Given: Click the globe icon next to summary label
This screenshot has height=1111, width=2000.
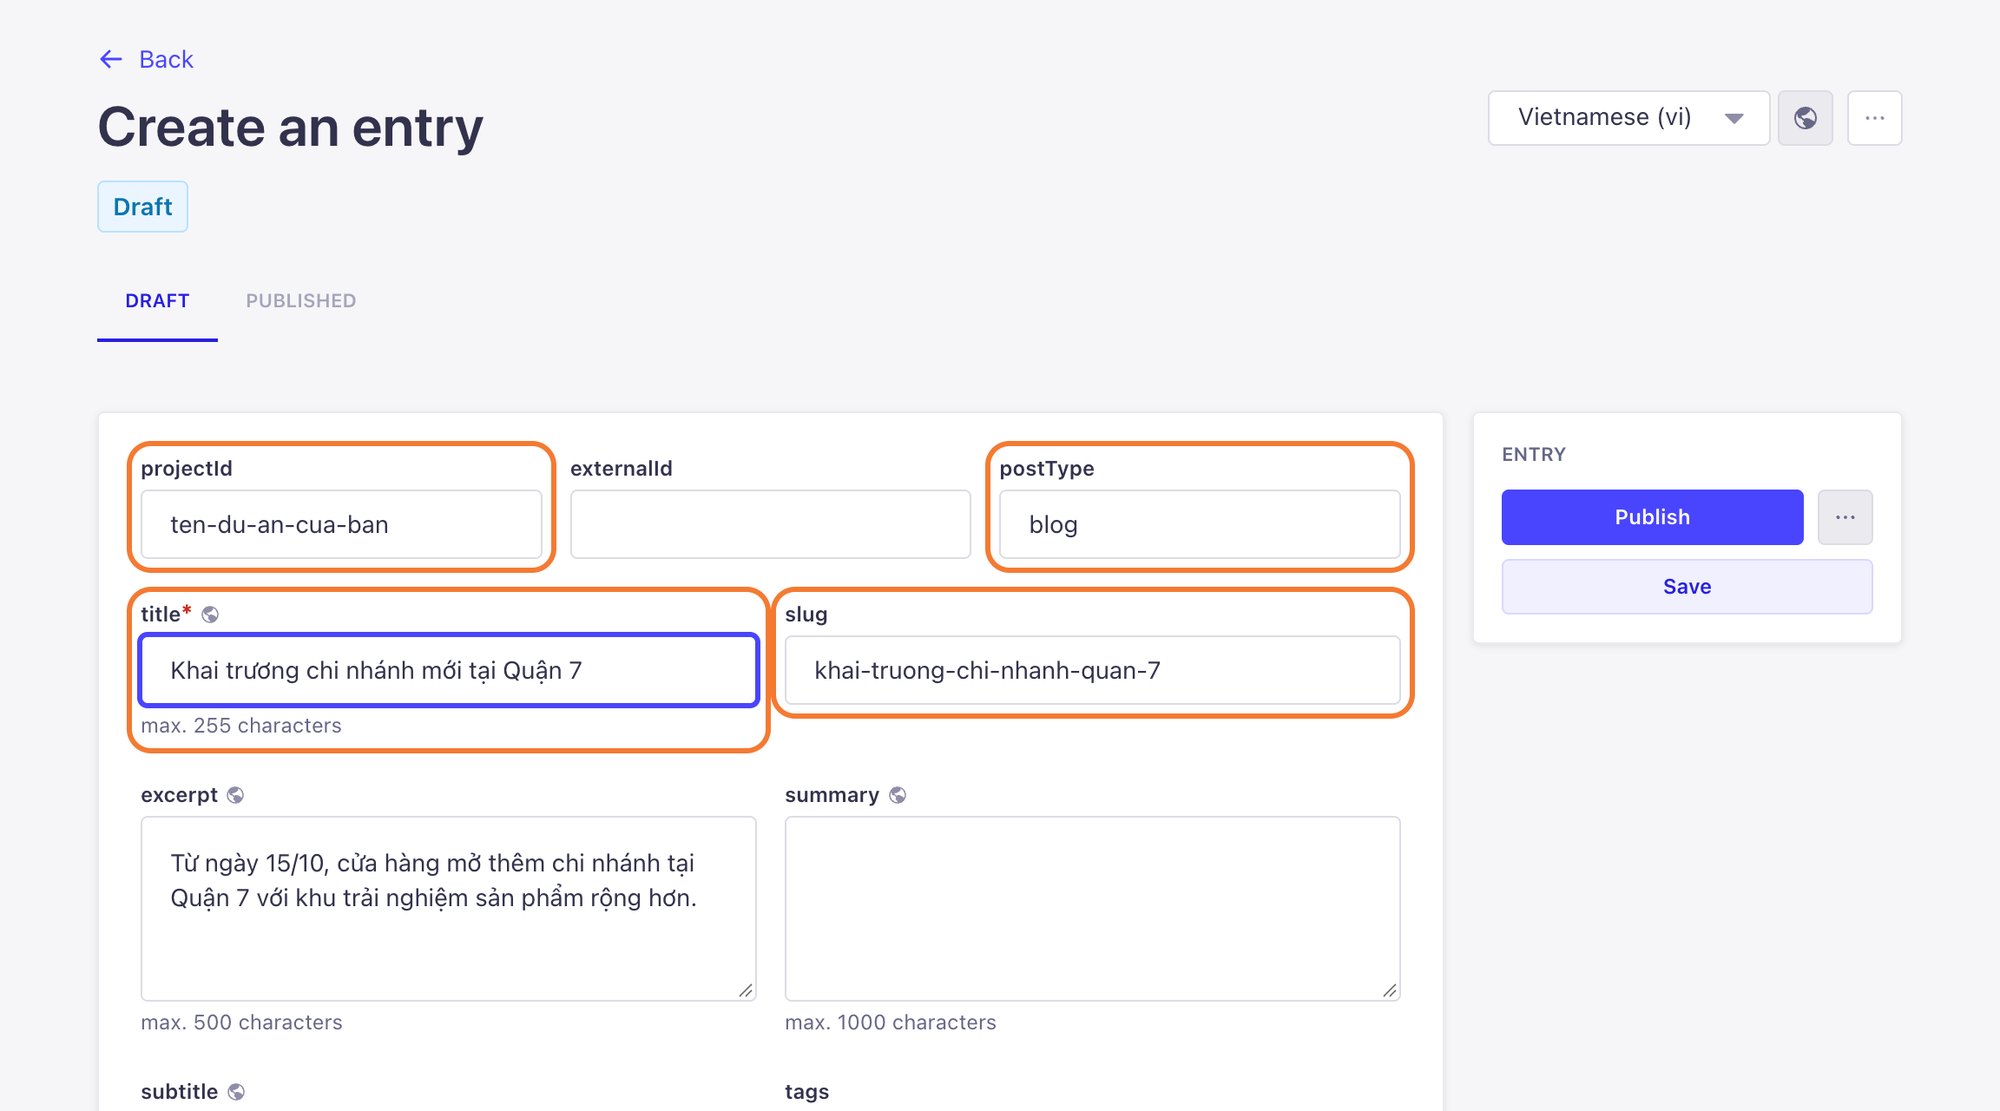Looking at the screenshot, I should (897, 795).
